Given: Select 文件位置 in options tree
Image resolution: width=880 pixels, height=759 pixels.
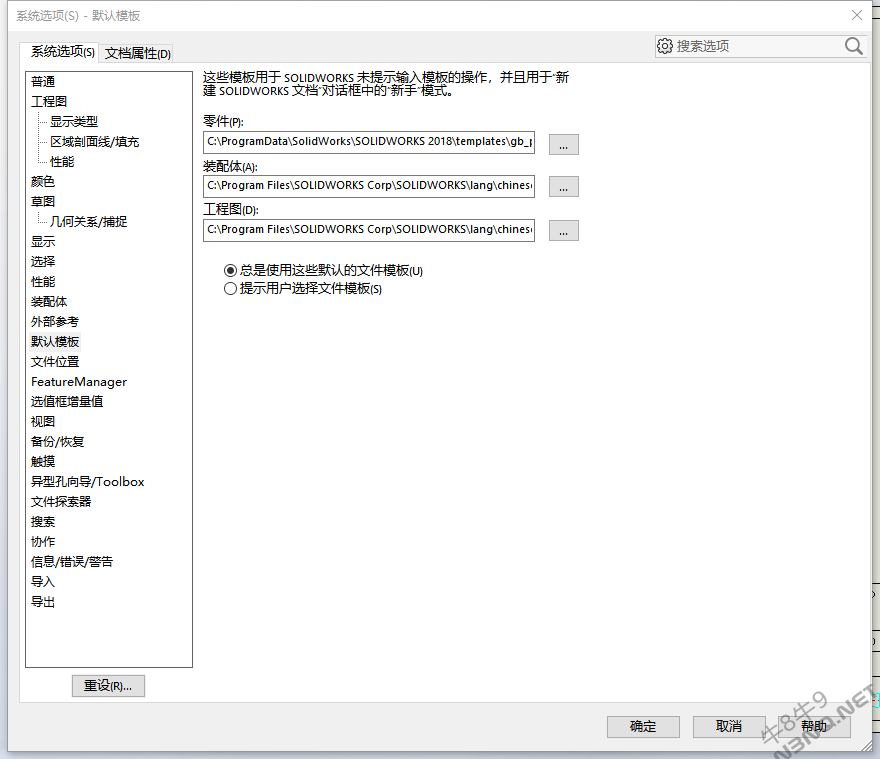Looking at the screenshot, I should point(54,362).
